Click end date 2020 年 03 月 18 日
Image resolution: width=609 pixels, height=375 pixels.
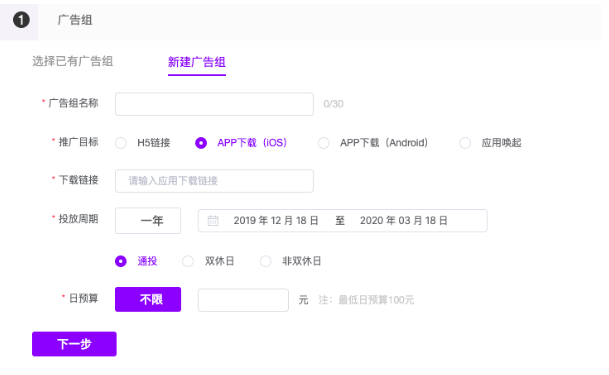(x=404, y=220)
